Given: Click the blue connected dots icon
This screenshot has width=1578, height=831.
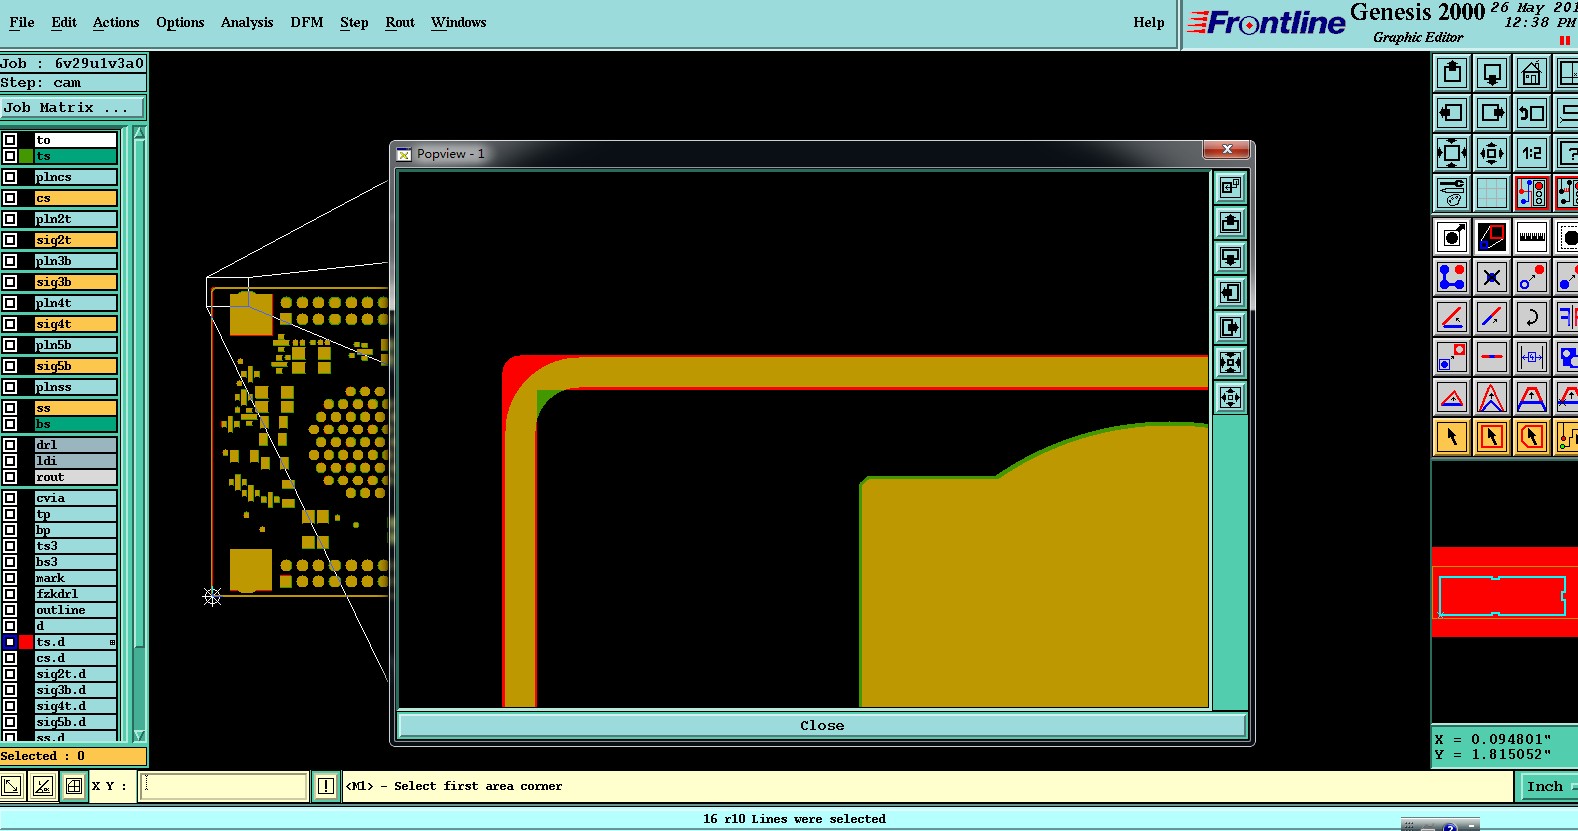Looking at the screenshot, I should pyautogui.click(x=1452, y=277).
